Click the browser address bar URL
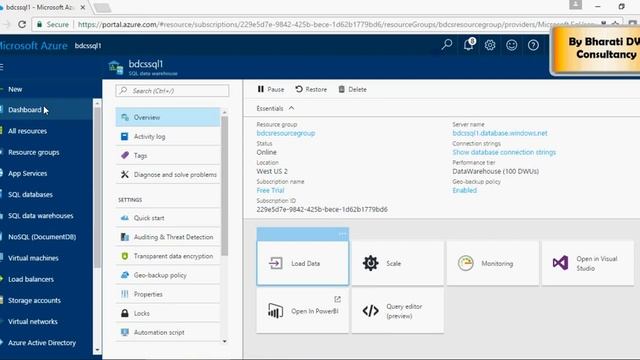Image resolution: width=640 pixels, height=360 pixels. [x=335, y=24]
